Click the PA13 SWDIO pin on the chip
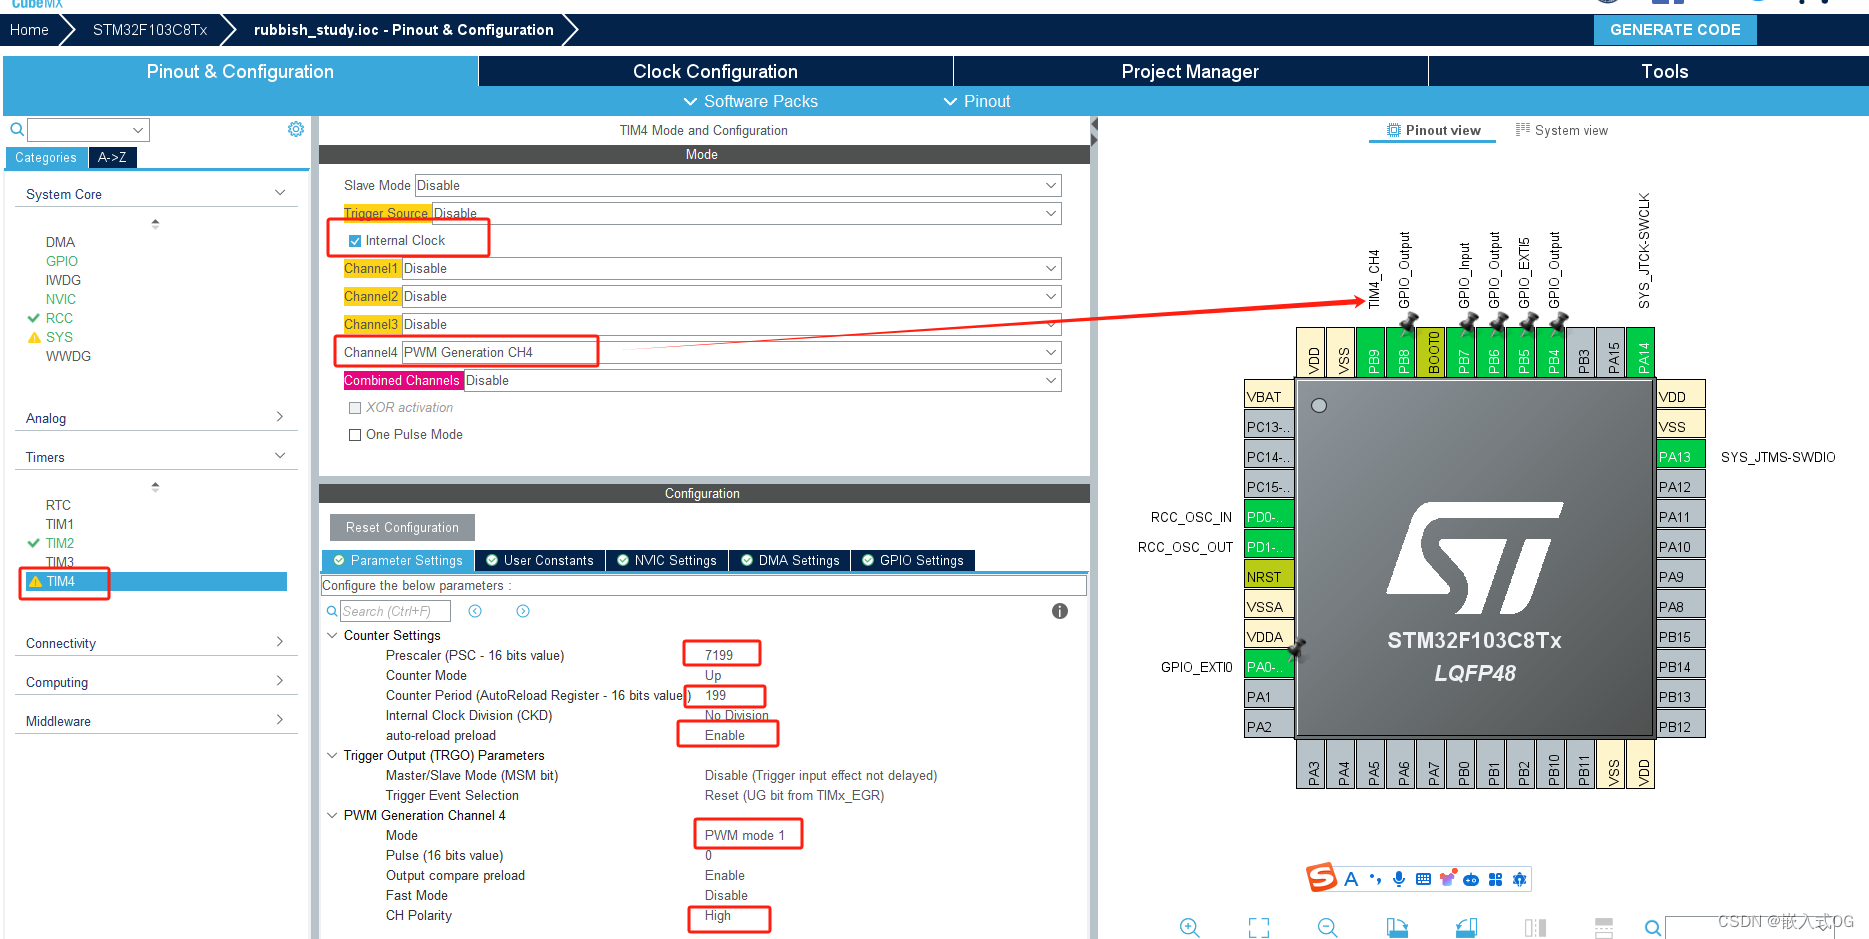 [x=1681, y=456]
